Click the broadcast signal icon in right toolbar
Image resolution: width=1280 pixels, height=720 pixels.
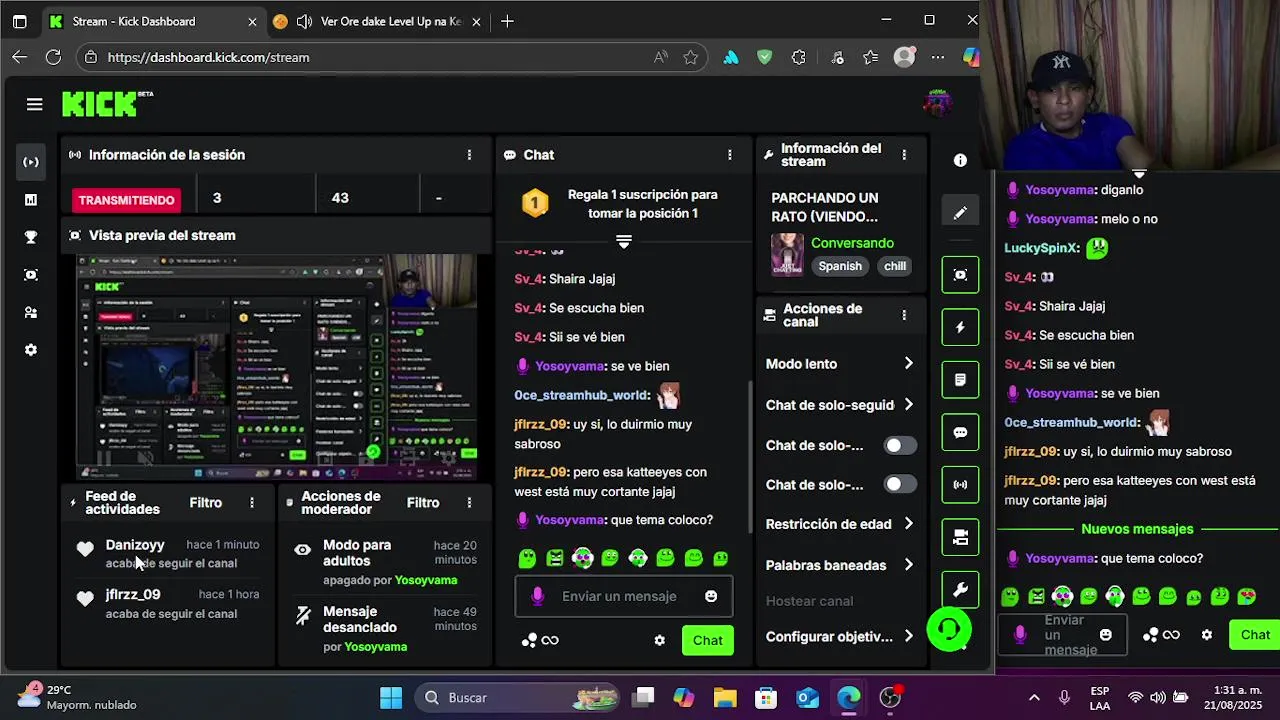(960, 484)
